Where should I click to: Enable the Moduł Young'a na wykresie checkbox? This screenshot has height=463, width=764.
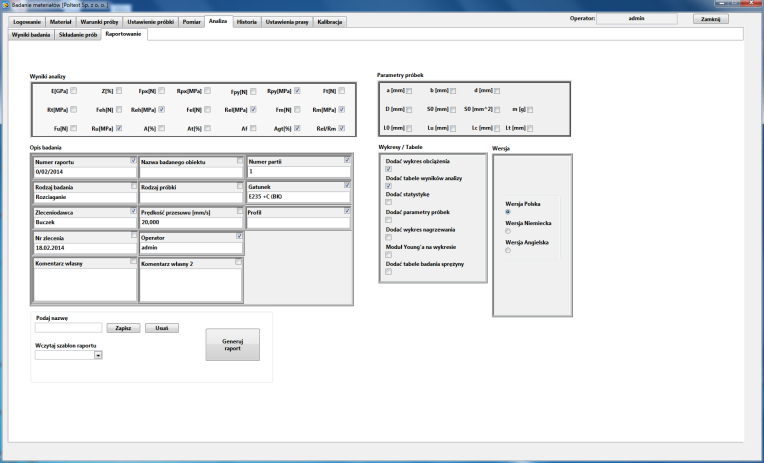(x=388, y=255)
